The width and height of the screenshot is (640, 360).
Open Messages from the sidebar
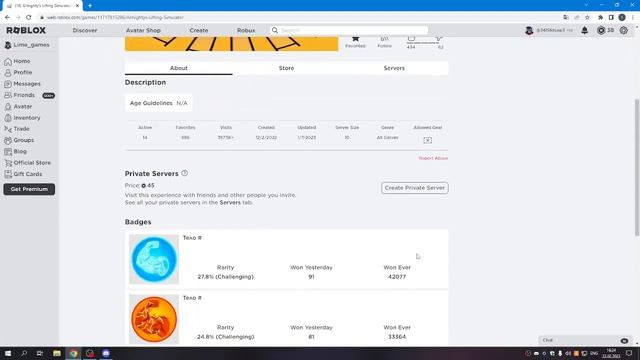(27, 84)
